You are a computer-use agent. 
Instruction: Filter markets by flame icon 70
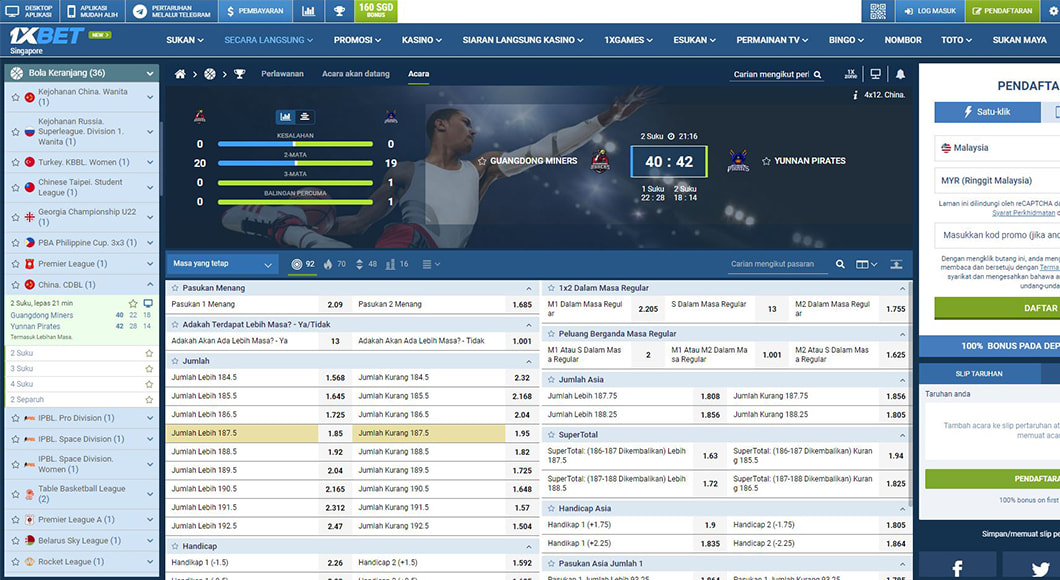click(335, 264)
